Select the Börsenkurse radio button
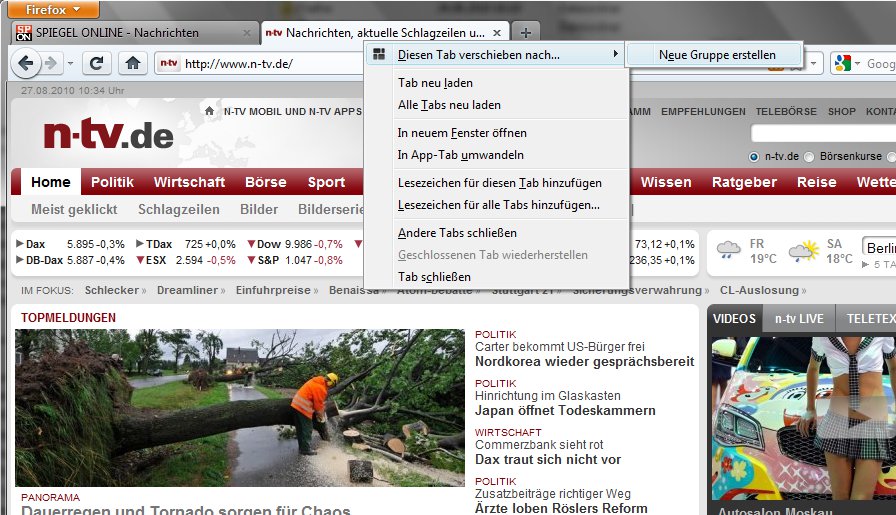The height and width of the screenshot is (515, 896). tap(811, 157)
